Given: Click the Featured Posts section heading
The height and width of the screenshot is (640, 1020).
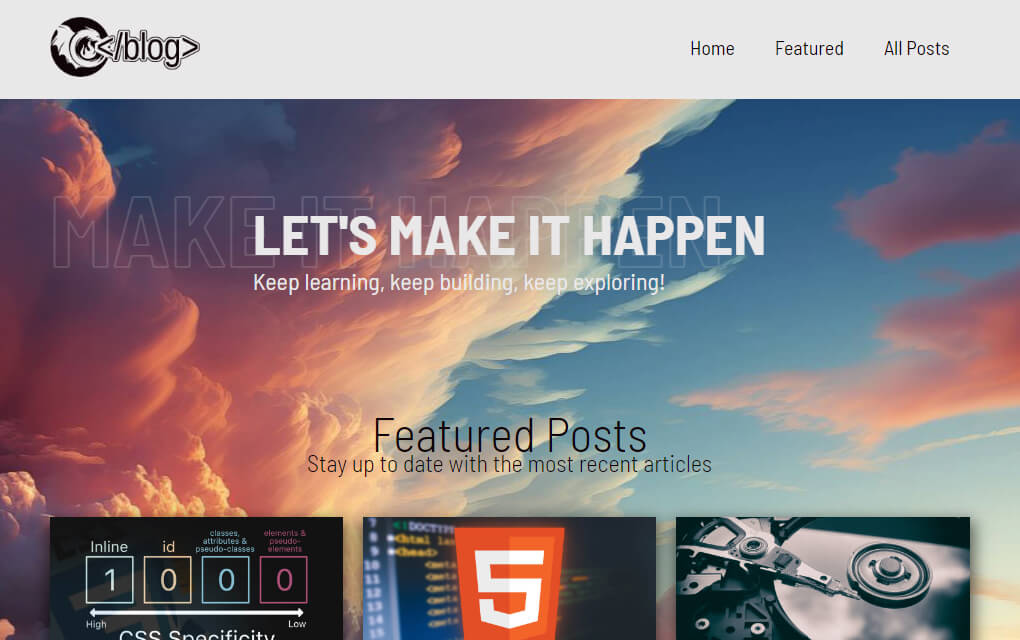Looking at the screenshot, I should pyautogui.click(x=509, y=434).
